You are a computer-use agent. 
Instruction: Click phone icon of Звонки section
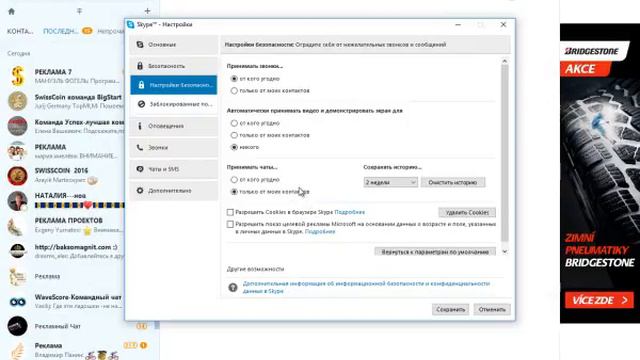pyautogui.click(x=140, y=147)
